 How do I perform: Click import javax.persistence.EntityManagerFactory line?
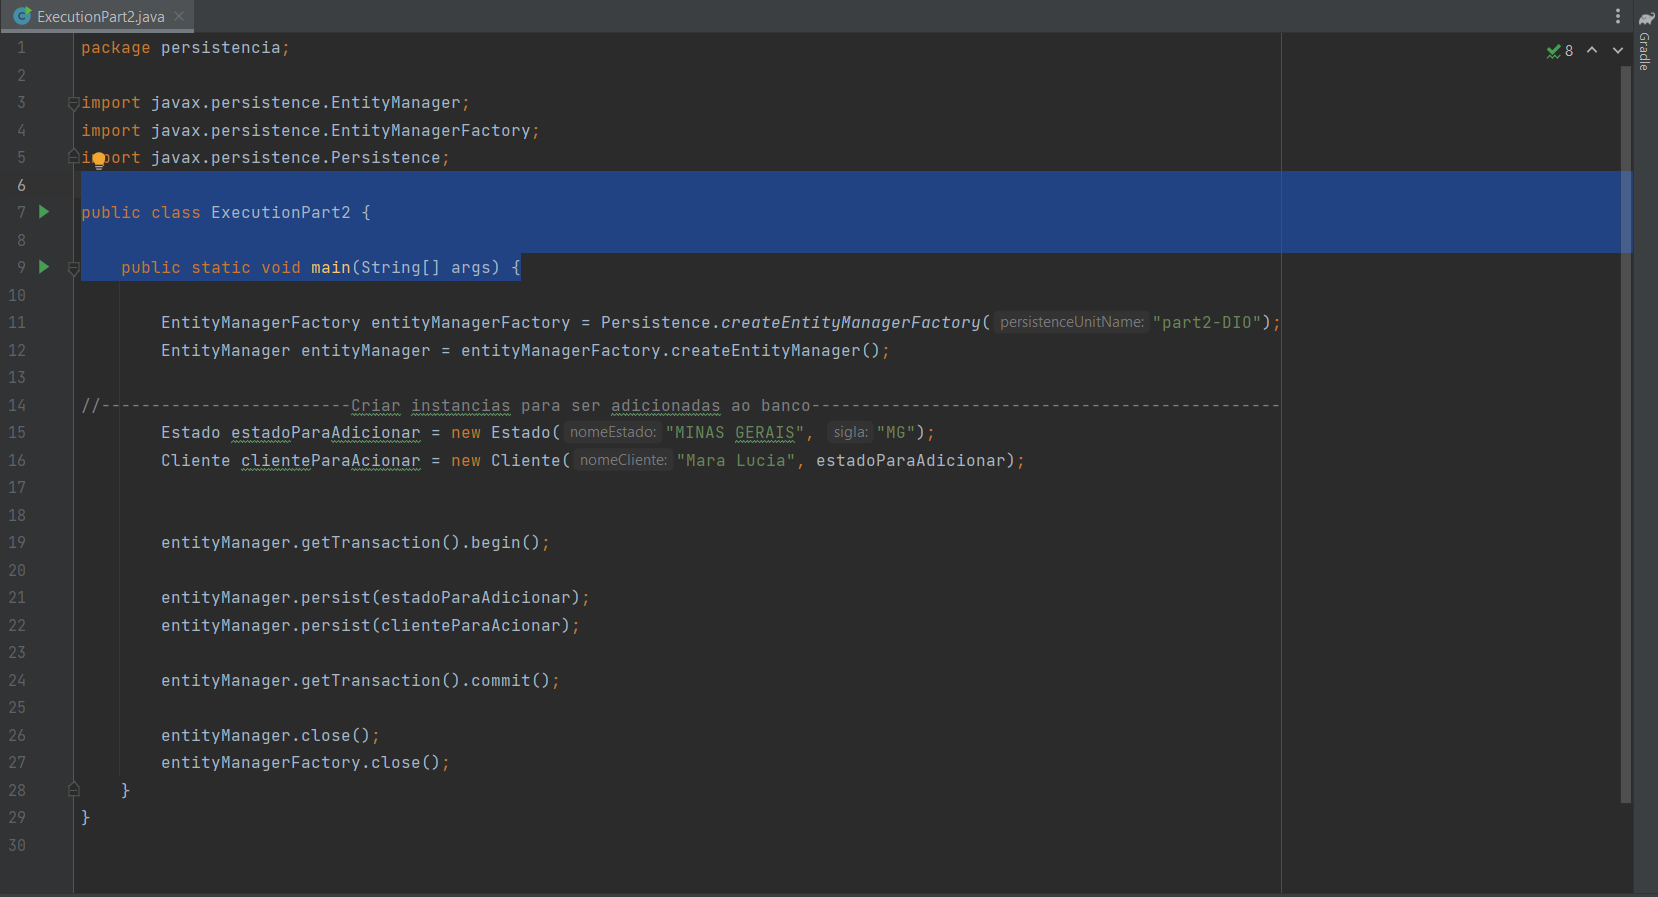pos(310,130)
